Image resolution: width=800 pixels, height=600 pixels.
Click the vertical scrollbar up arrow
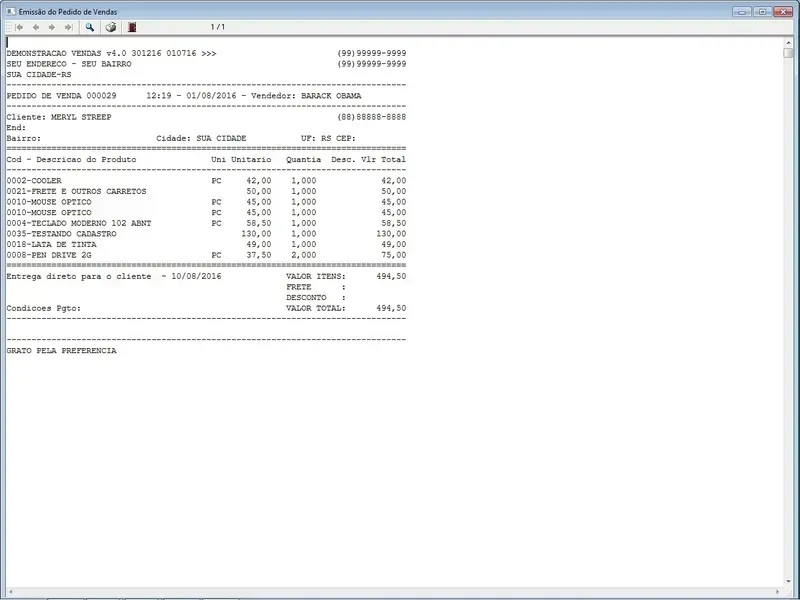pos(789,44)
